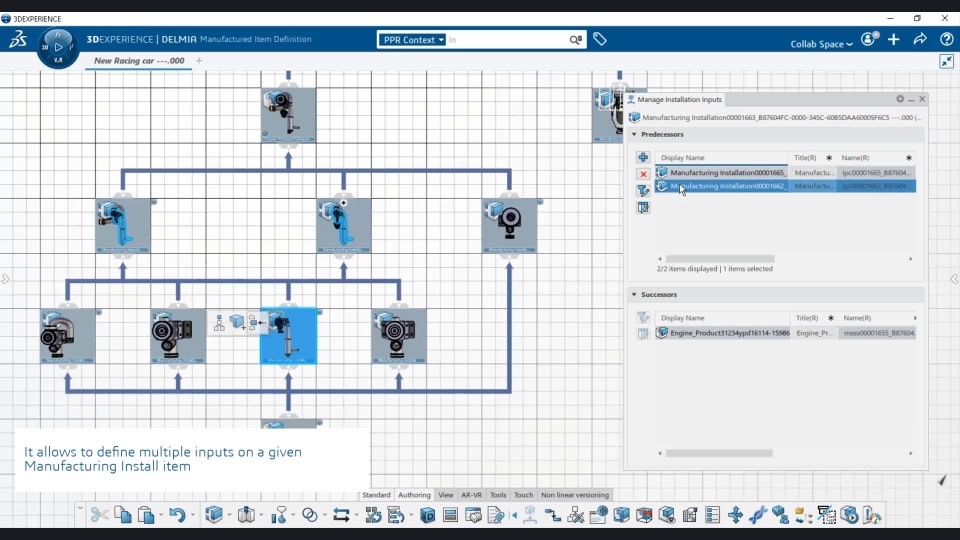Click the Predecessors Display Name column header
Viewport: 960px width, 540px height.
(x=721, y=158)
